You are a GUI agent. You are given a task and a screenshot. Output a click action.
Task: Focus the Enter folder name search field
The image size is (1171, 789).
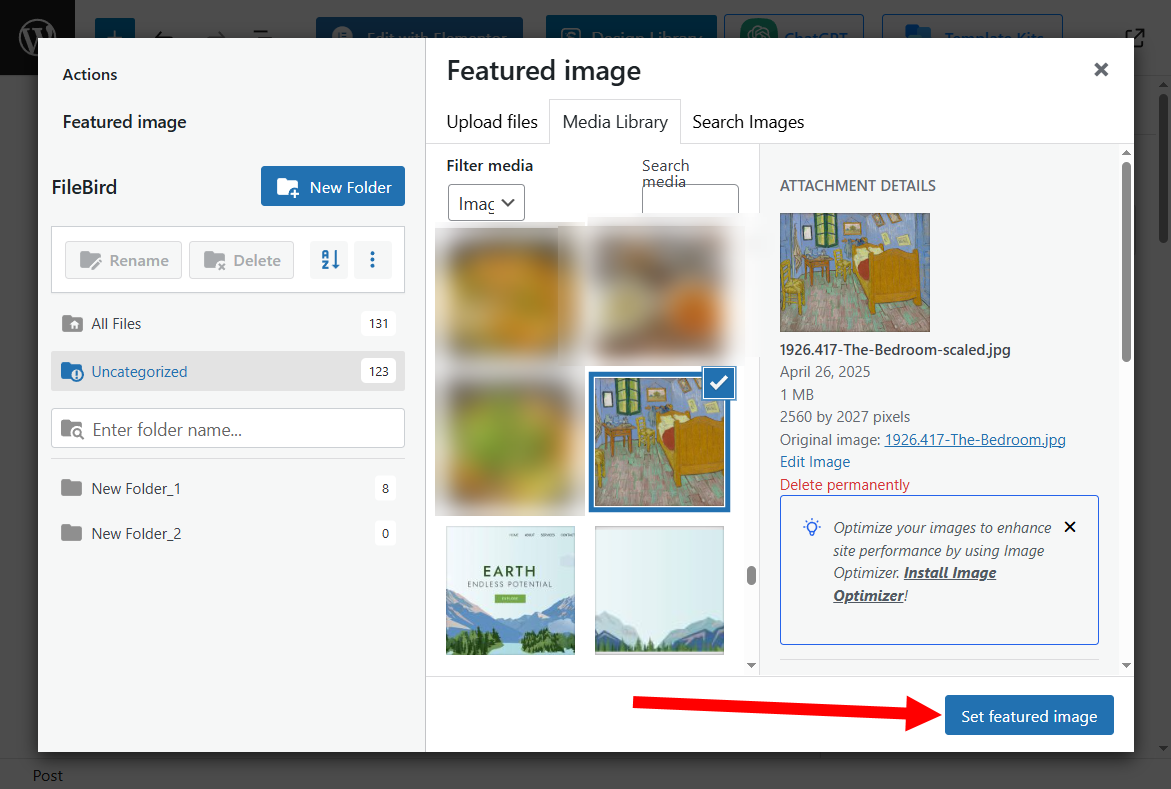[228, 429]
